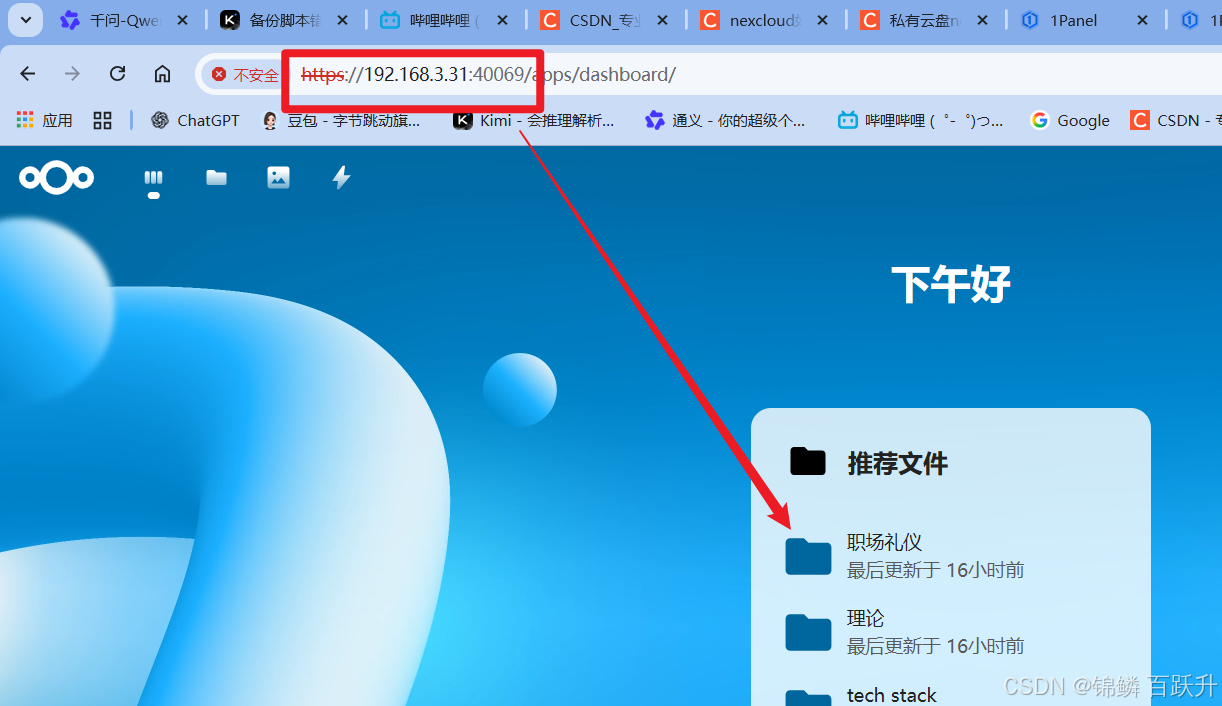
Task: Open the Files app icon
Action: (216, 178)
